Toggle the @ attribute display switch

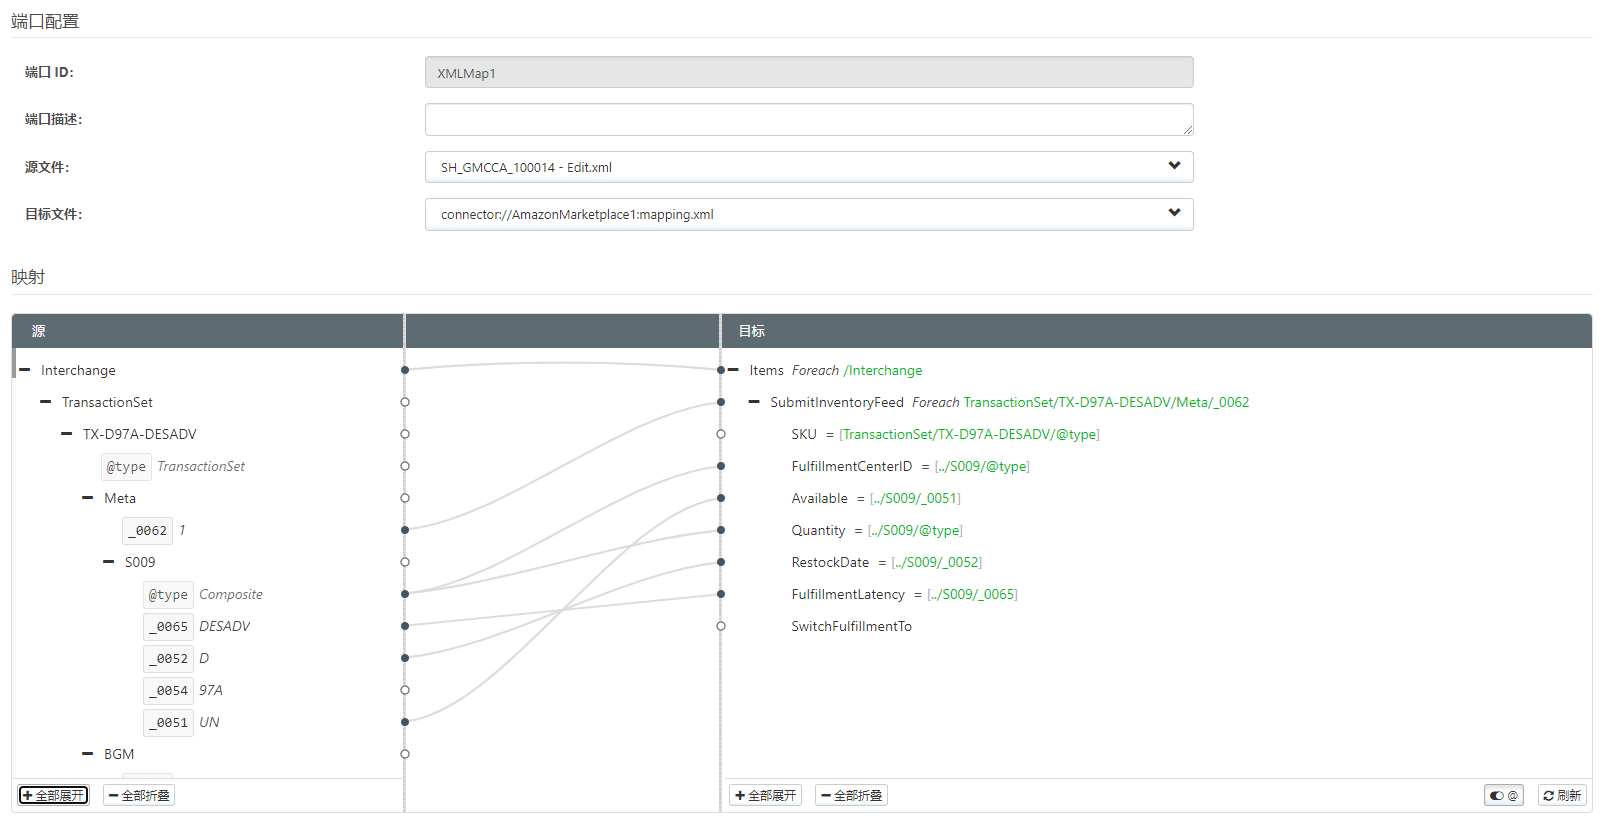pyautogui.click(x=1503, y=796)
